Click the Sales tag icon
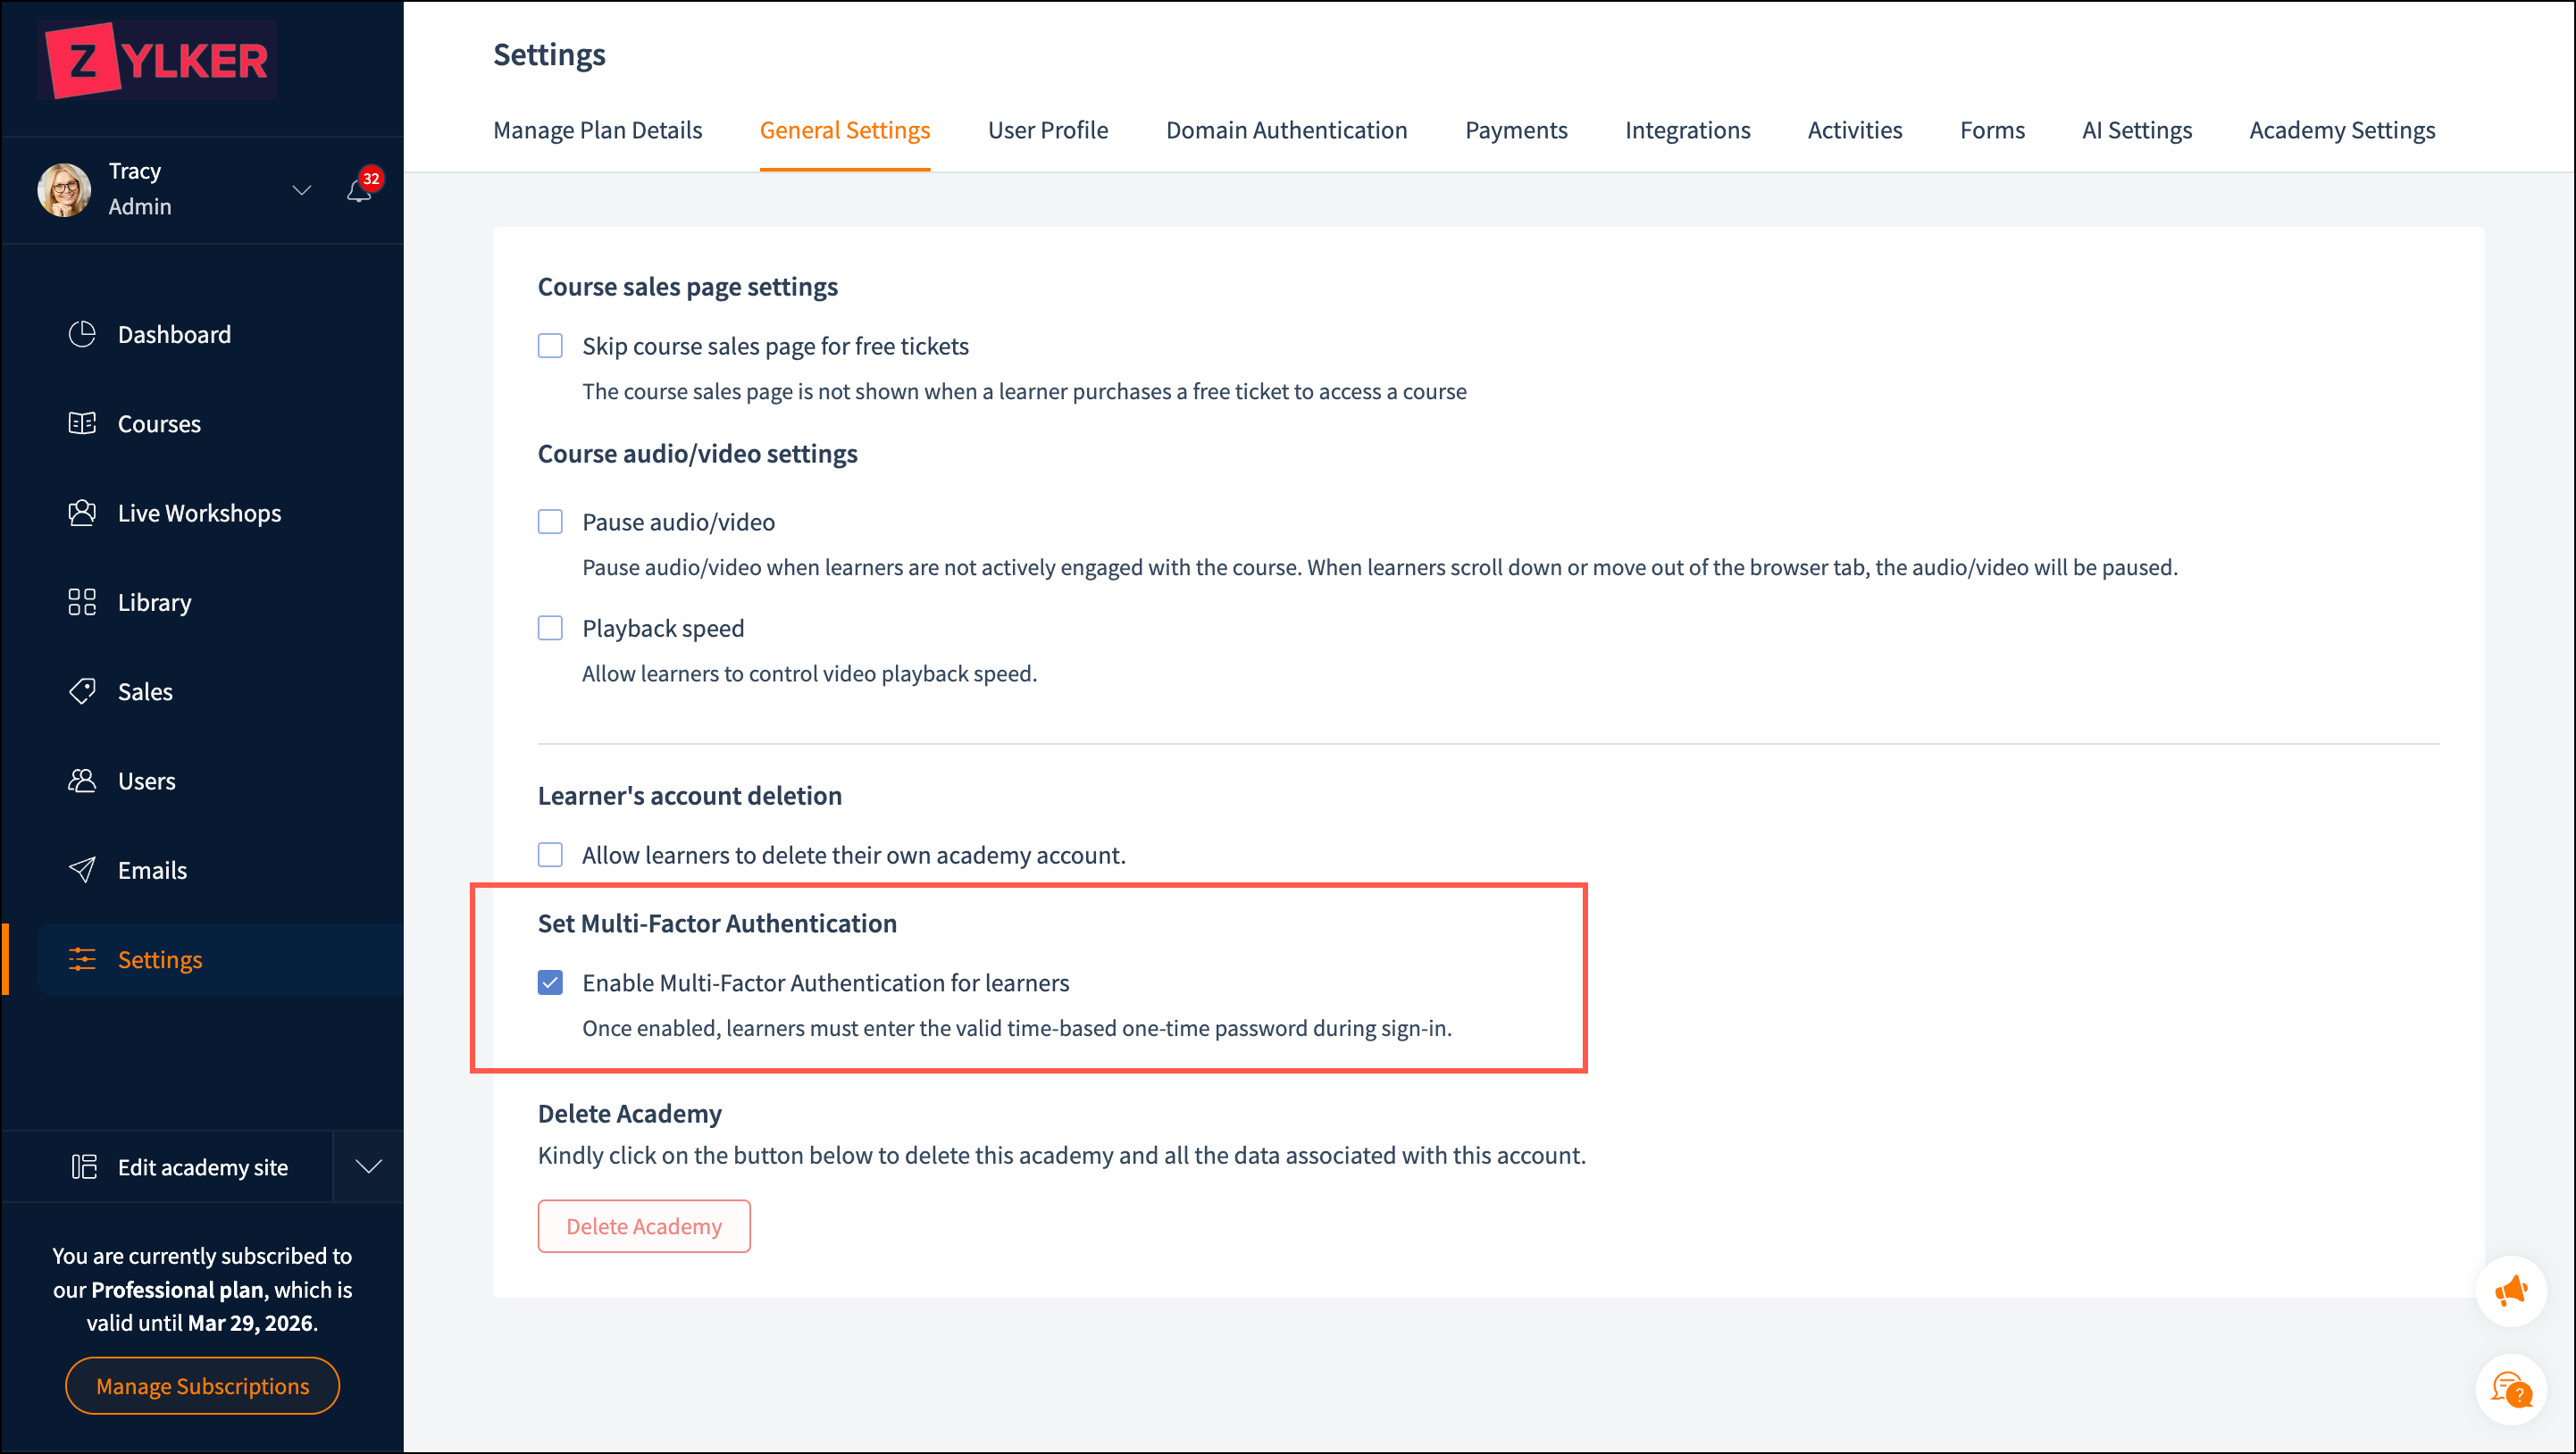The height and width of the screenshot is (1454, 2576). [82, 691]
